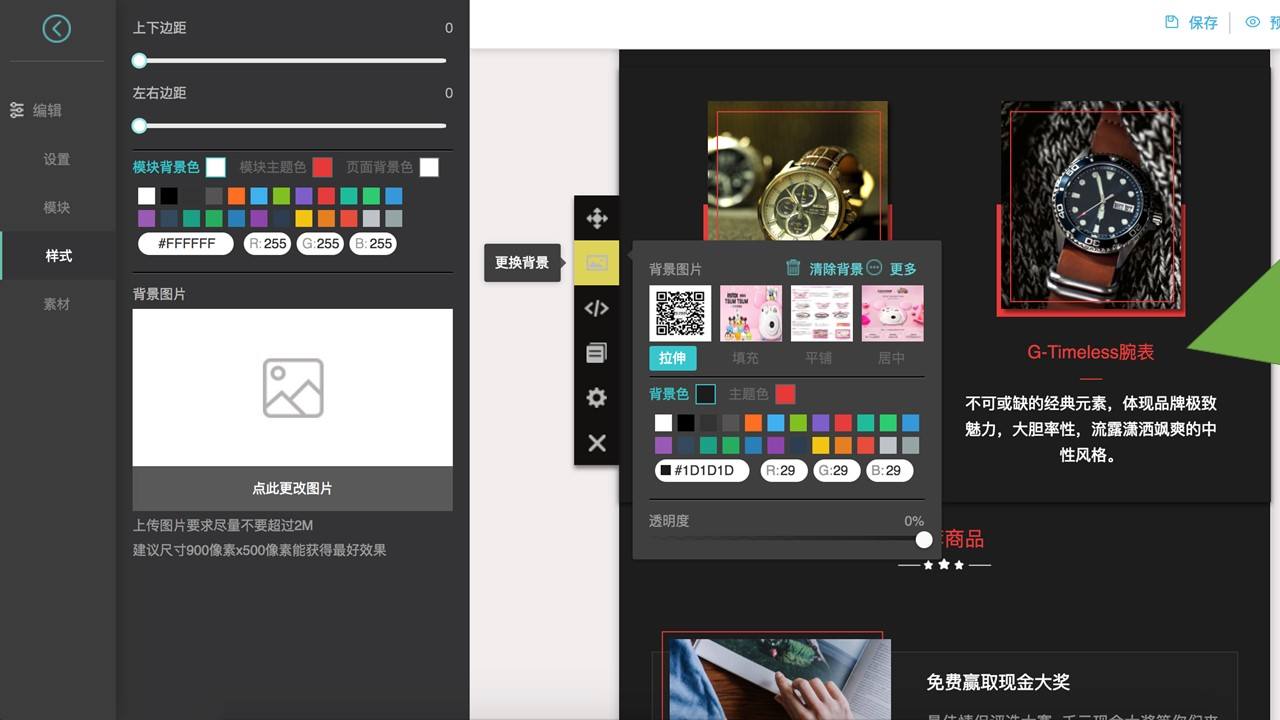Click the yellow change-background image icon
Image resolution: width=1280 pixels, height=720 pixels.
point(596,263)
